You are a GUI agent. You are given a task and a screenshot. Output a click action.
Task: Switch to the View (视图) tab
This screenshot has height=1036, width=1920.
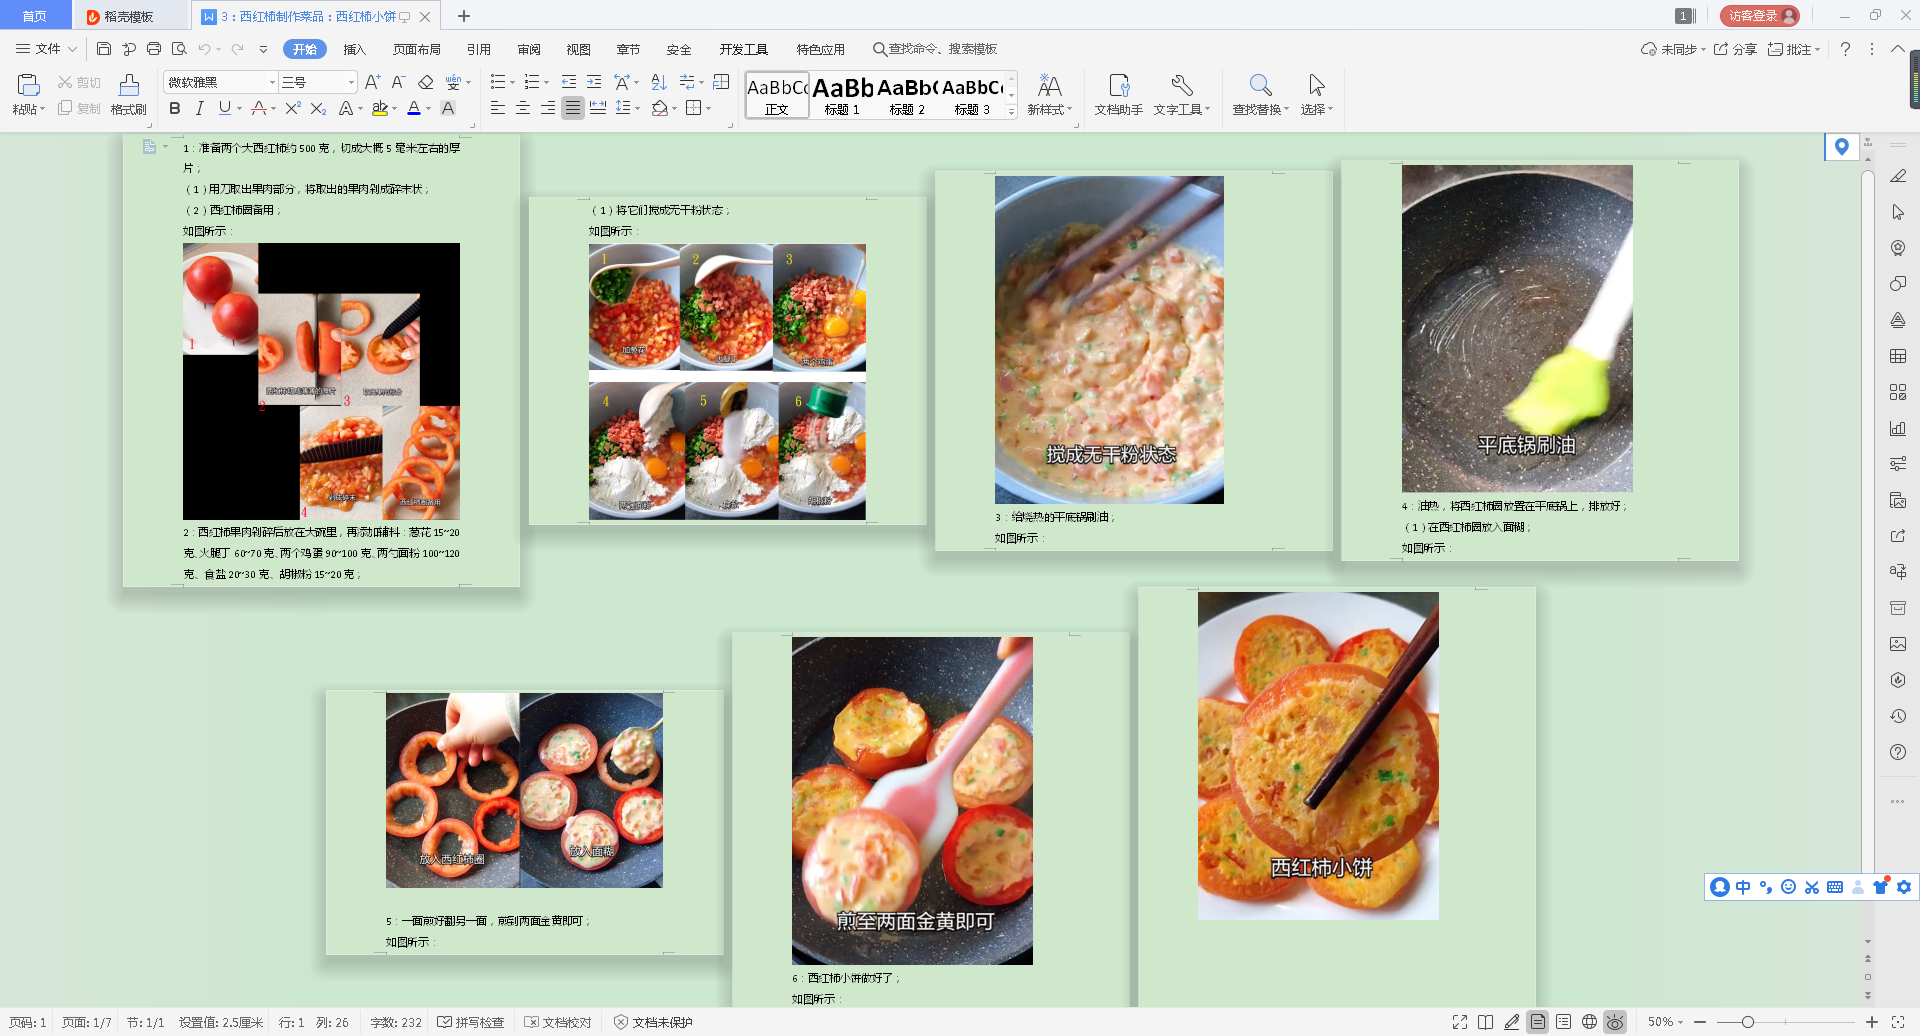578,49
